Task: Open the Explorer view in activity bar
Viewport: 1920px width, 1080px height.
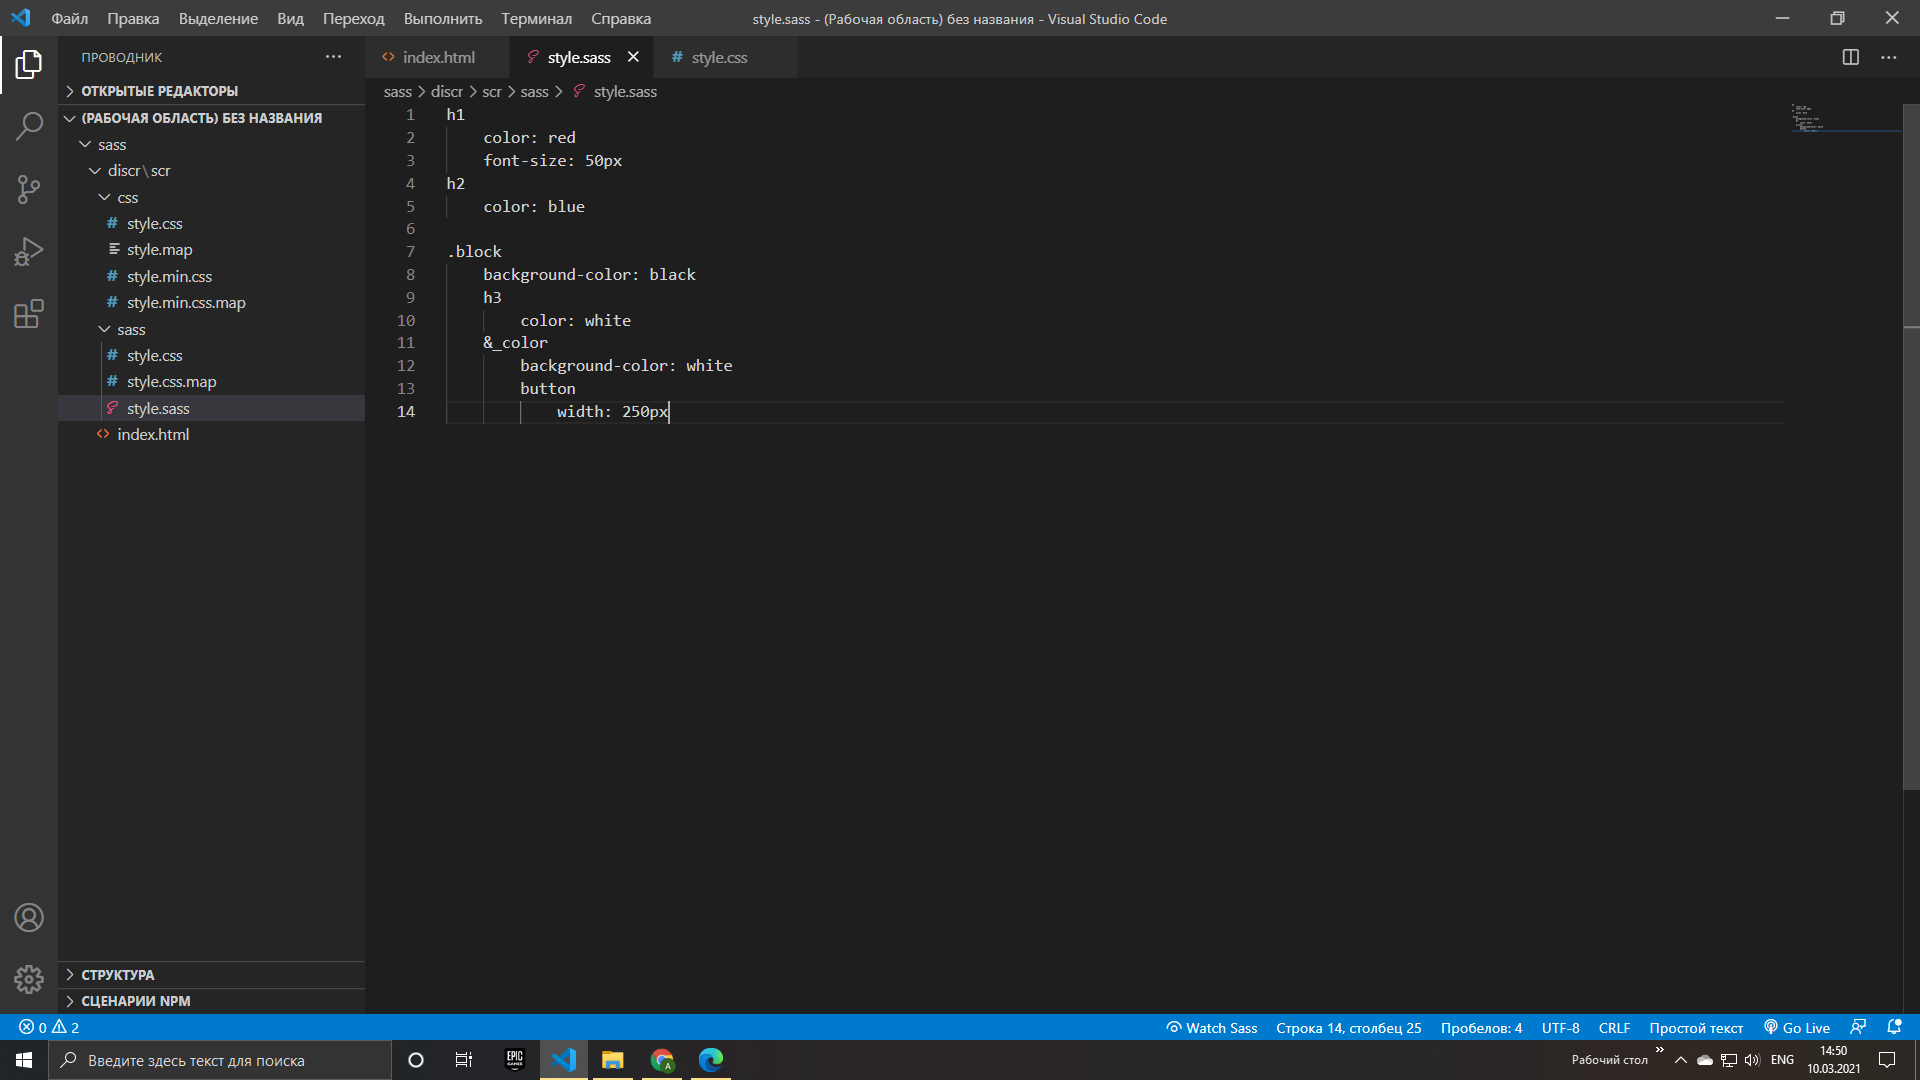Action: click(29, 65)
